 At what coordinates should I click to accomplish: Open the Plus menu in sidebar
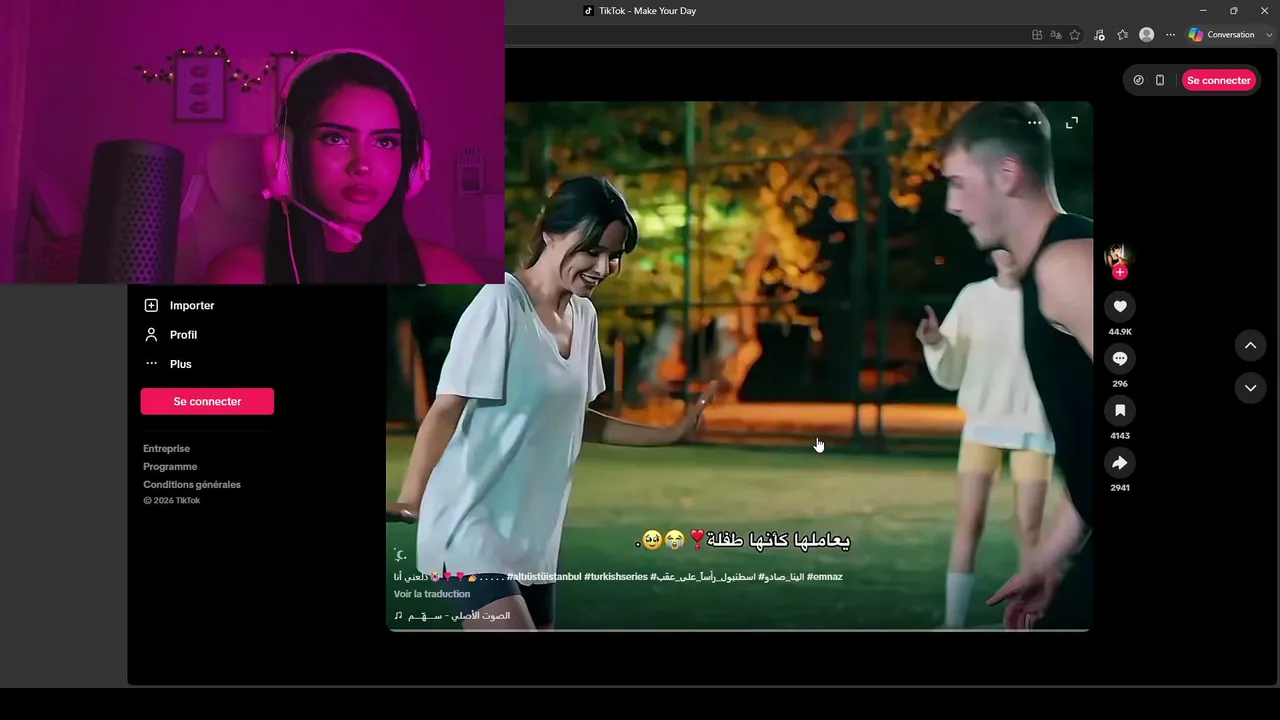(x=168, y=364)
